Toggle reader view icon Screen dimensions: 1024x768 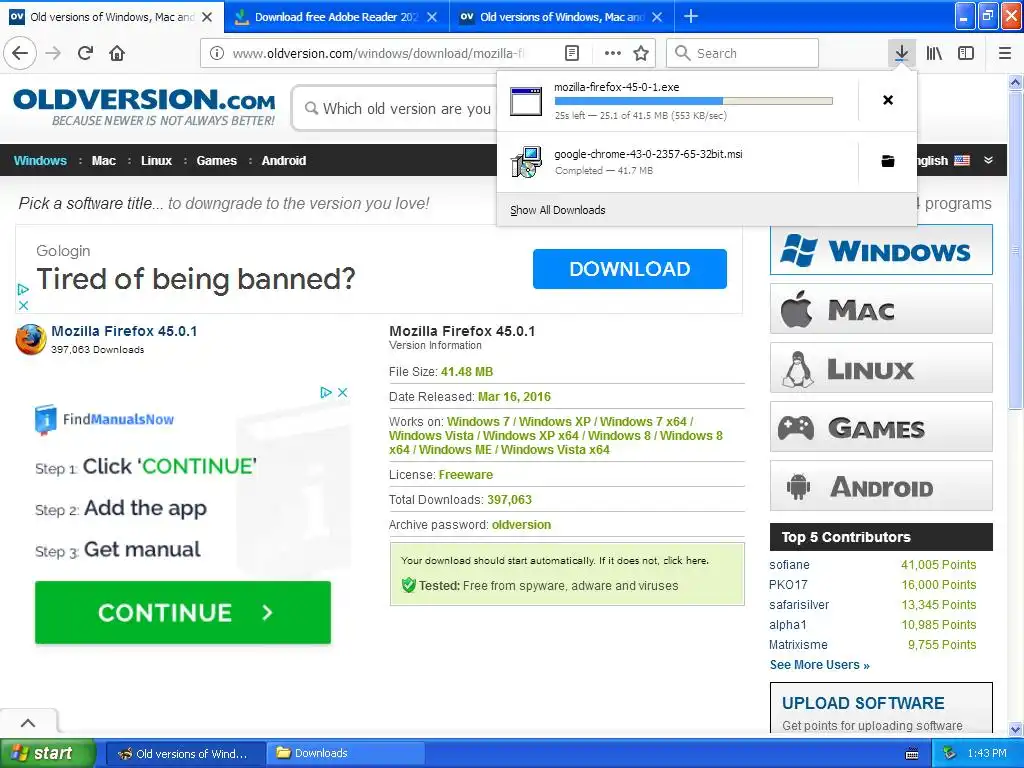(572, 53)
